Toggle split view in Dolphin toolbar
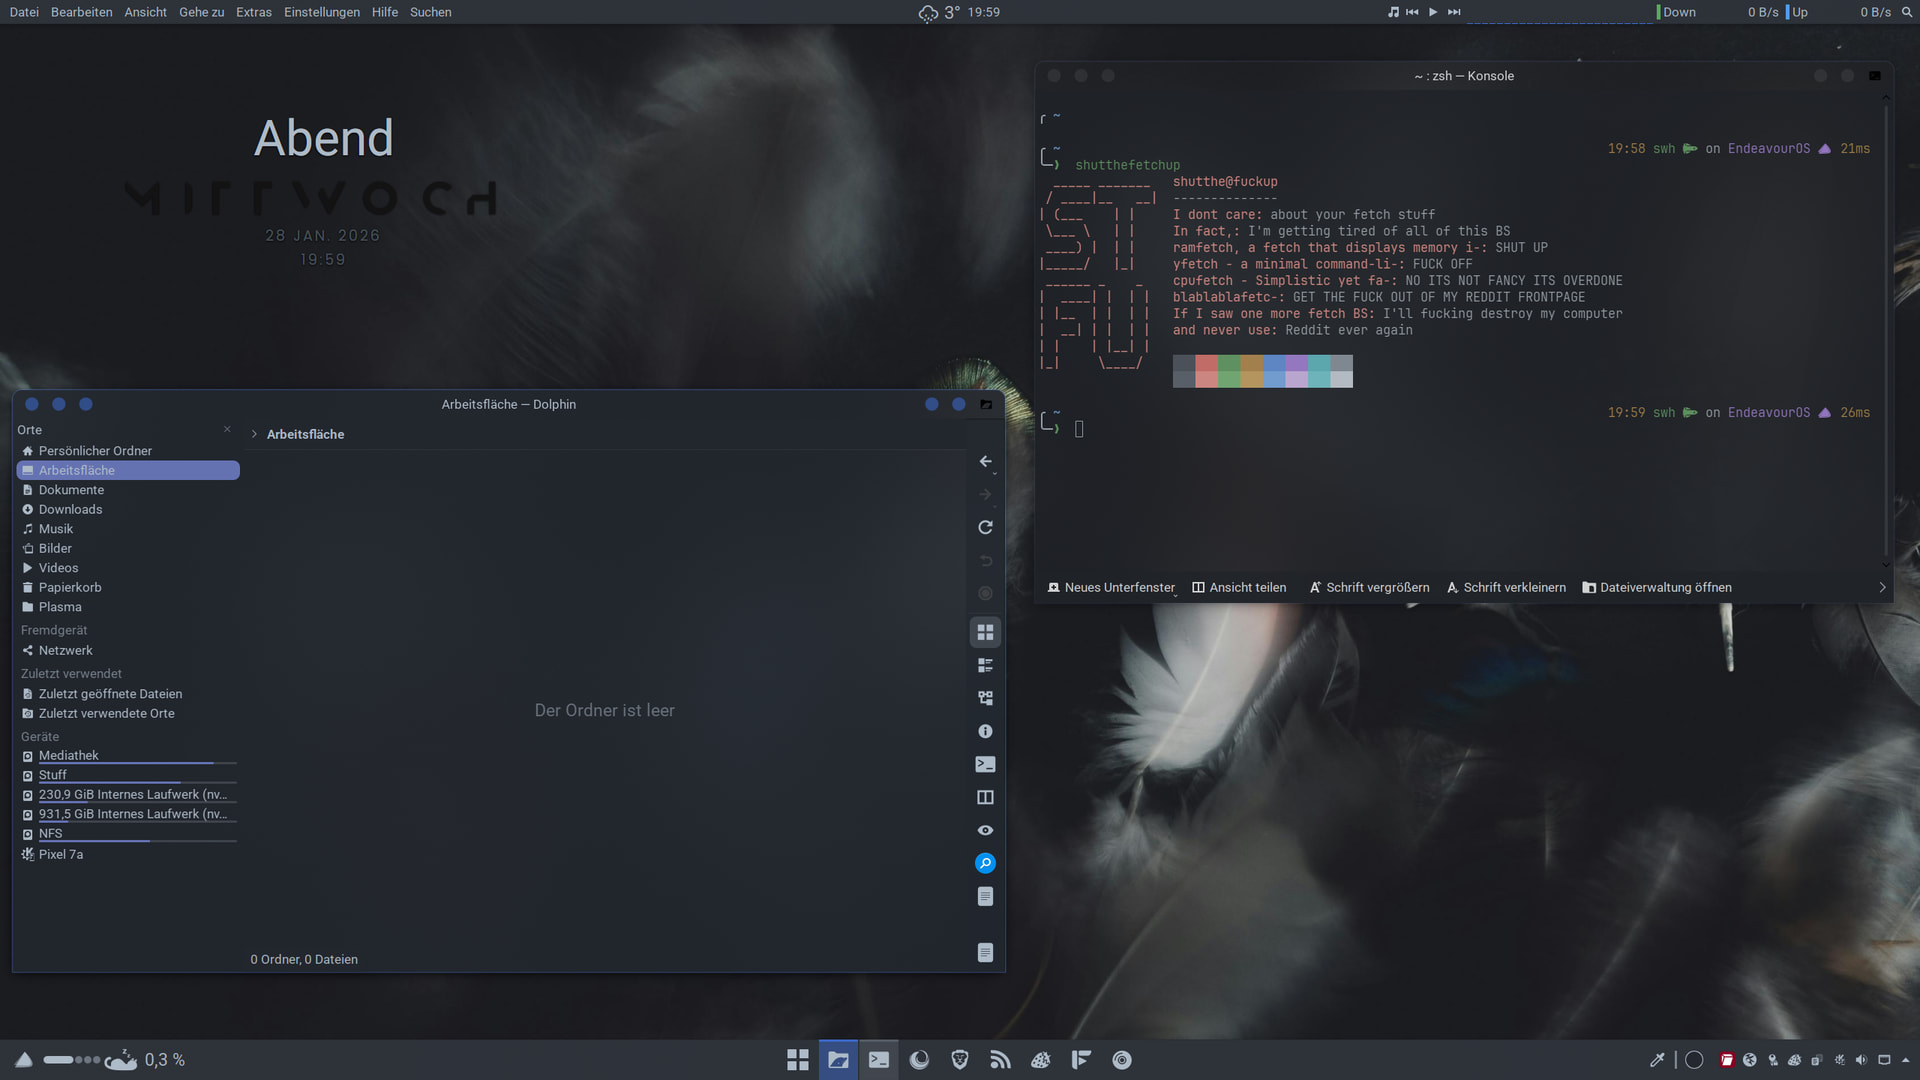 click(985, 797)
